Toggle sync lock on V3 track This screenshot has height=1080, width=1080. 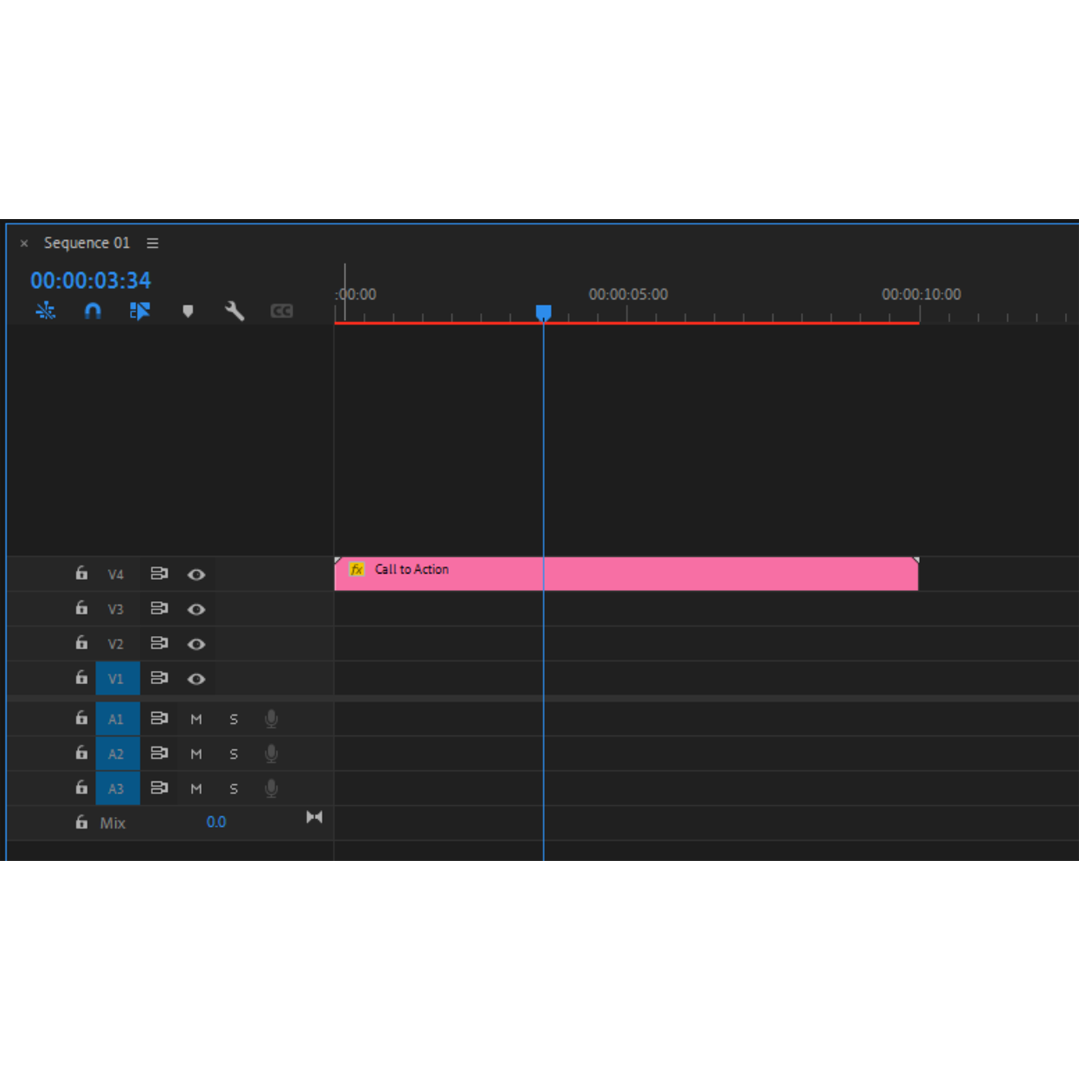click(x=159, y=609)
